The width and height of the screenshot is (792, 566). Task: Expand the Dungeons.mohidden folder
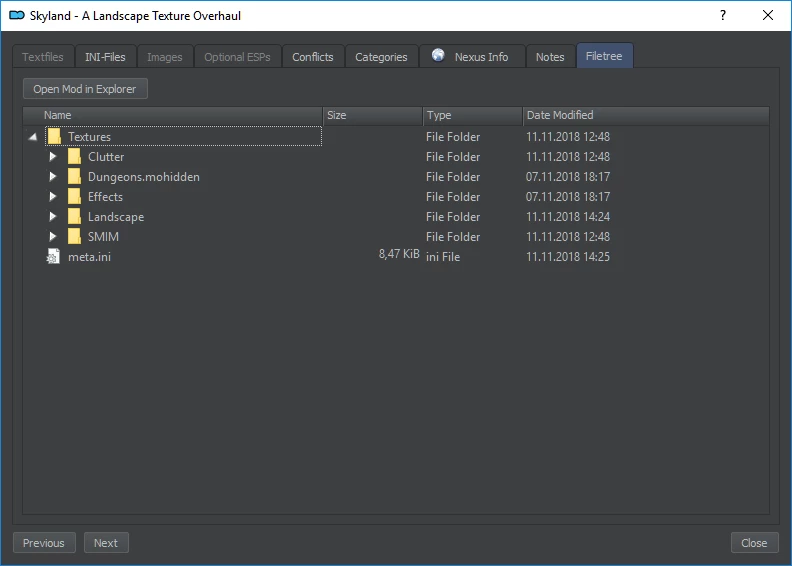53,176
